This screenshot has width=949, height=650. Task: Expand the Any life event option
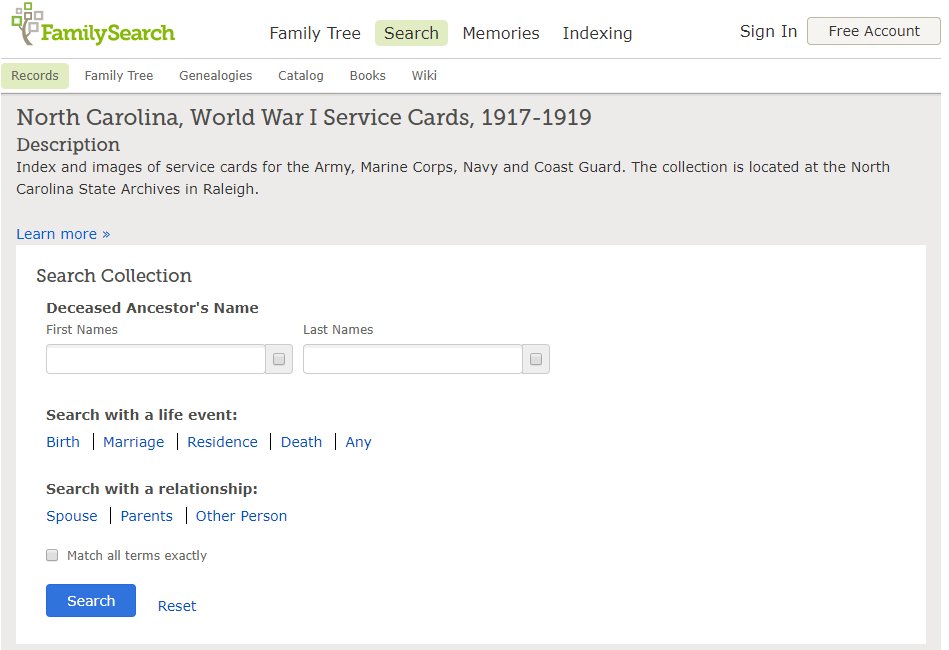point(358,442)
